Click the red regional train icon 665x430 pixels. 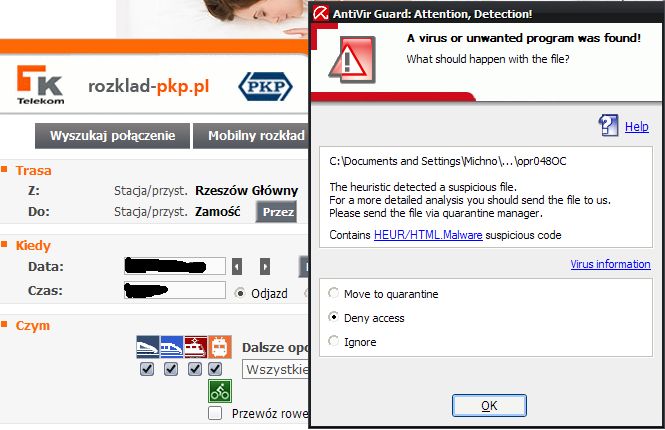coord(196,347)
